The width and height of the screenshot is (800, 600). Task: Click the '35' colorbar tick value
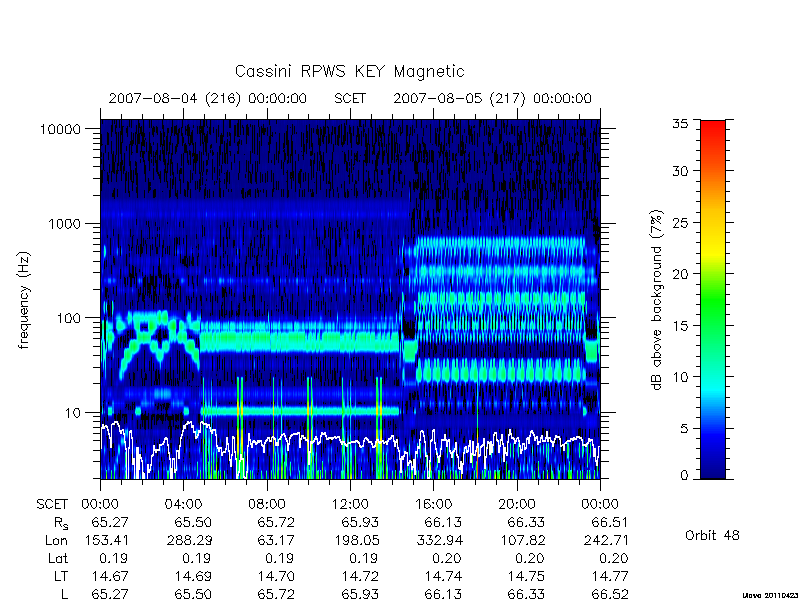680,123
